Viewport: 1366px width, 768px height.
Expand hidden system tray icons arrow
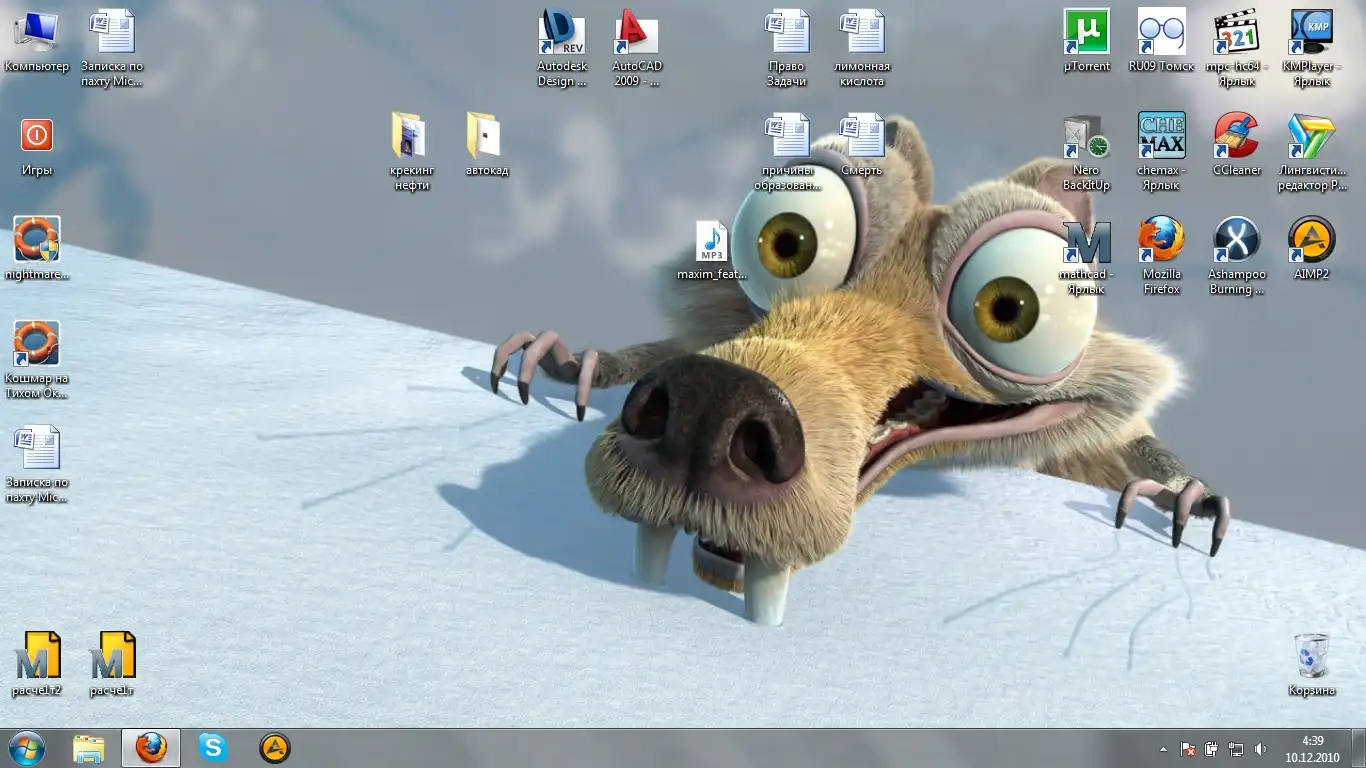click(1162, 749)
